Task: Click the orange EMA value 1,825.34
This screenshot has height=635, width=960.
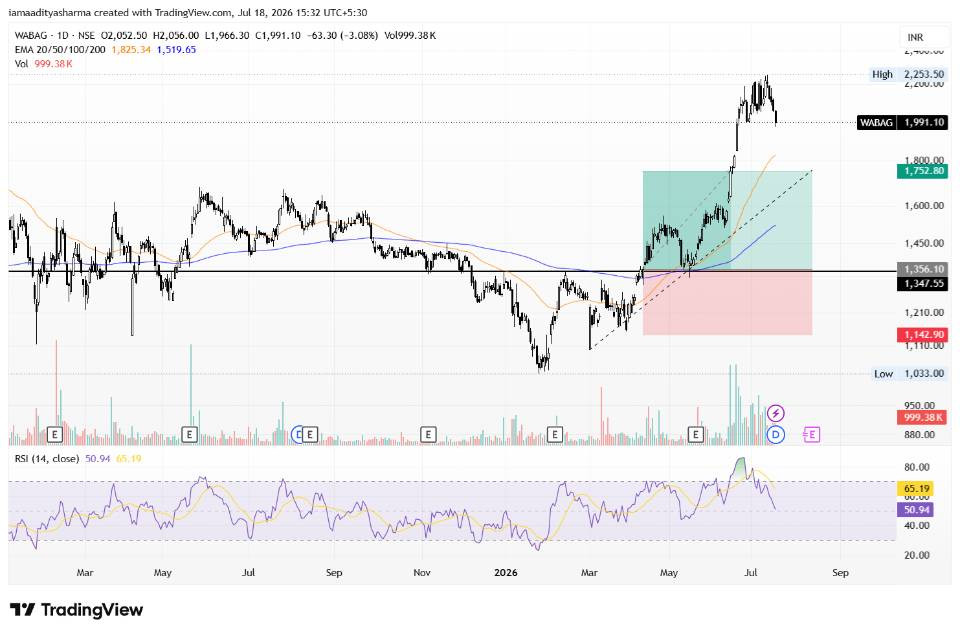Action: [131, 50]
